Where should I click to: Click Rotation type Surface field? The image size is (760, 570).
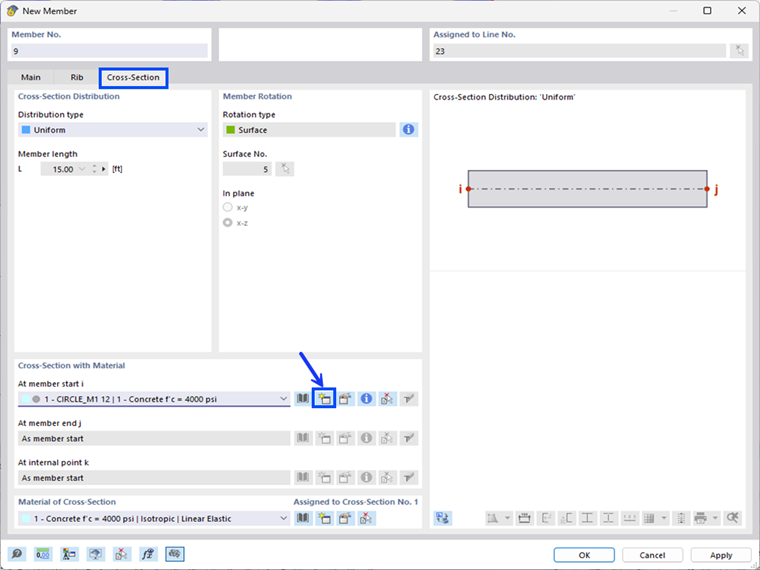(x=309, y=129)
